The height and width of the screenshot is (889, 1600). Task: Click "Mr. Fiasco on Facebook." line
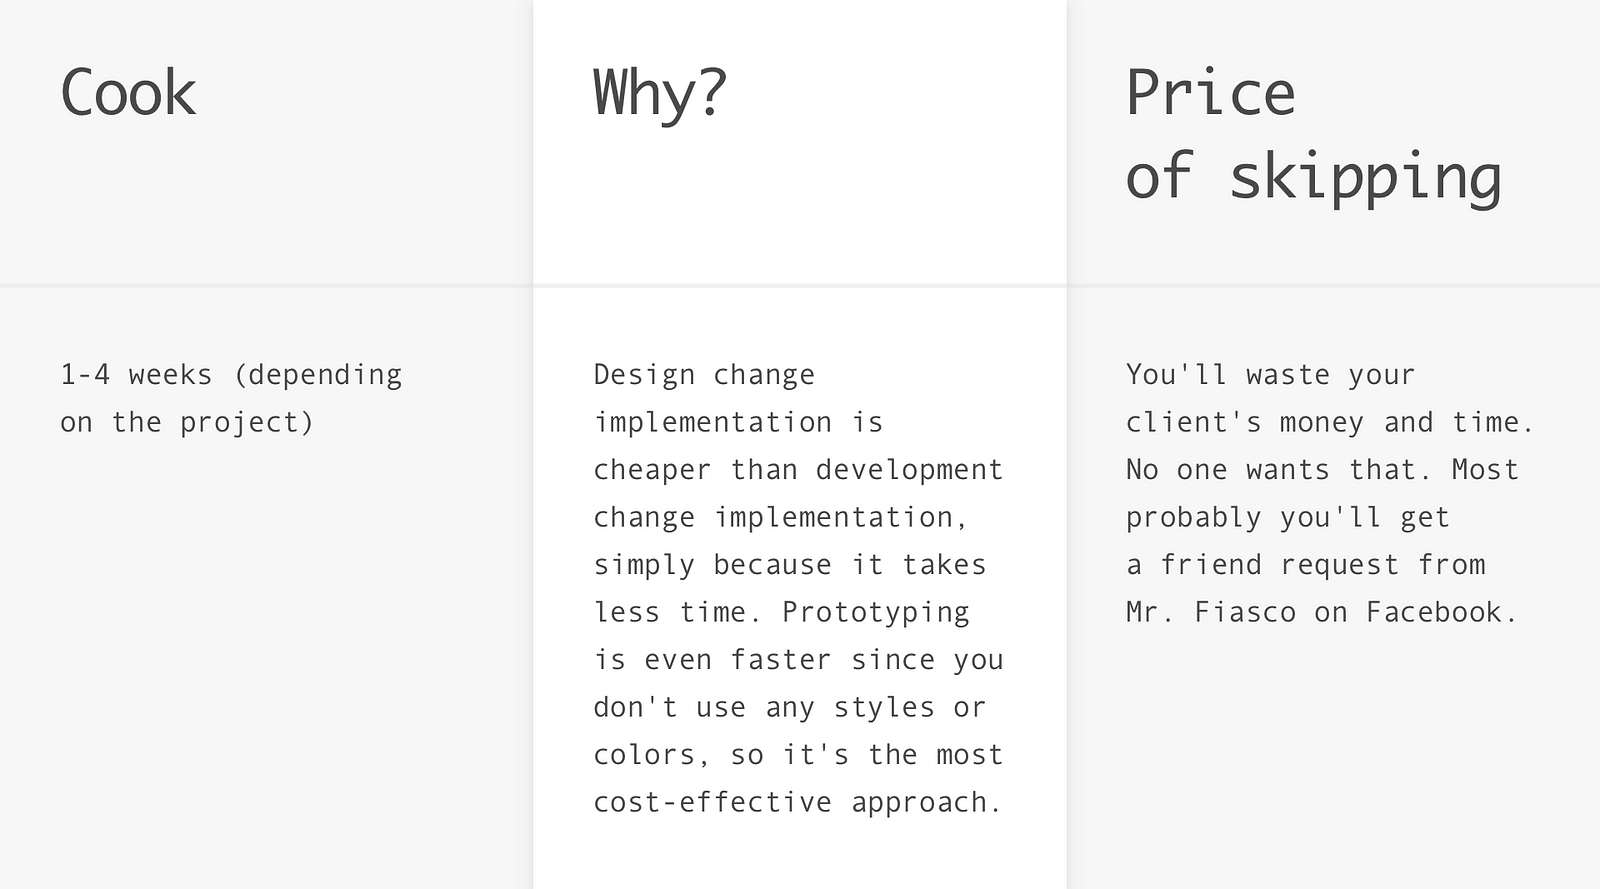(1322, 612)
